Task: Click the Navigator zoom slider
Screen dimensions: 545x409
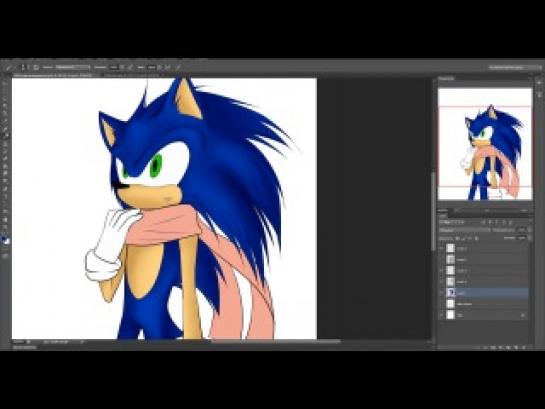Action: [x=488, y=211]
